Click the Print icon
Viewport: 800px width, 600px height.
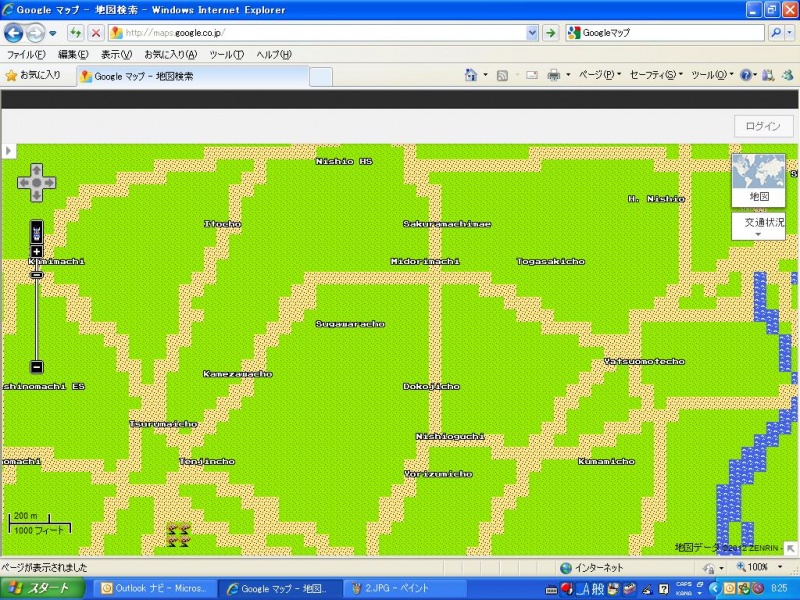point(554,76)
